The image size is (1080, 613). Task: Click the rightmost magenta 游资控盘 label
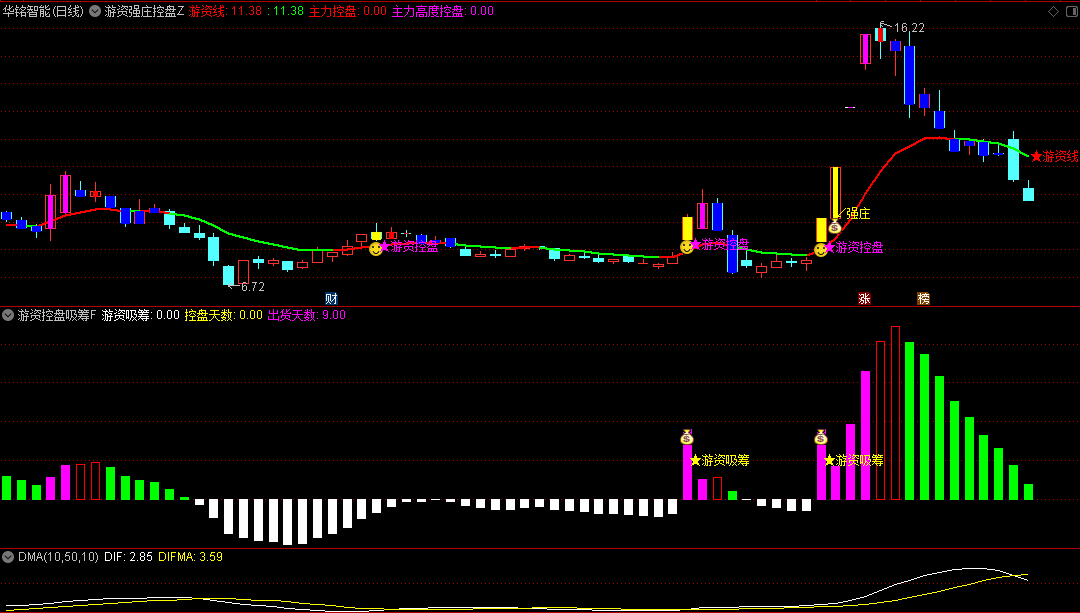click(x=859, y=247)
